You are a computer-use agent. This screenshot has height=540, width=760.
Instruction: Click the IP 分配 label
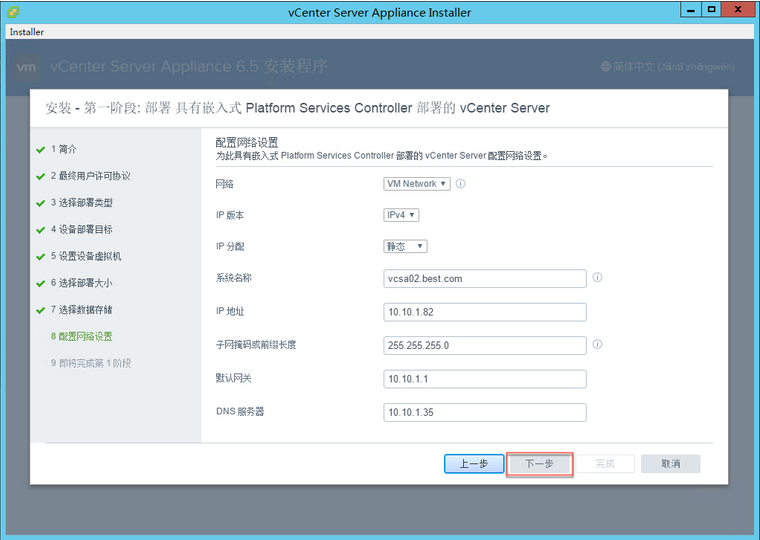[x=230, y=246]
